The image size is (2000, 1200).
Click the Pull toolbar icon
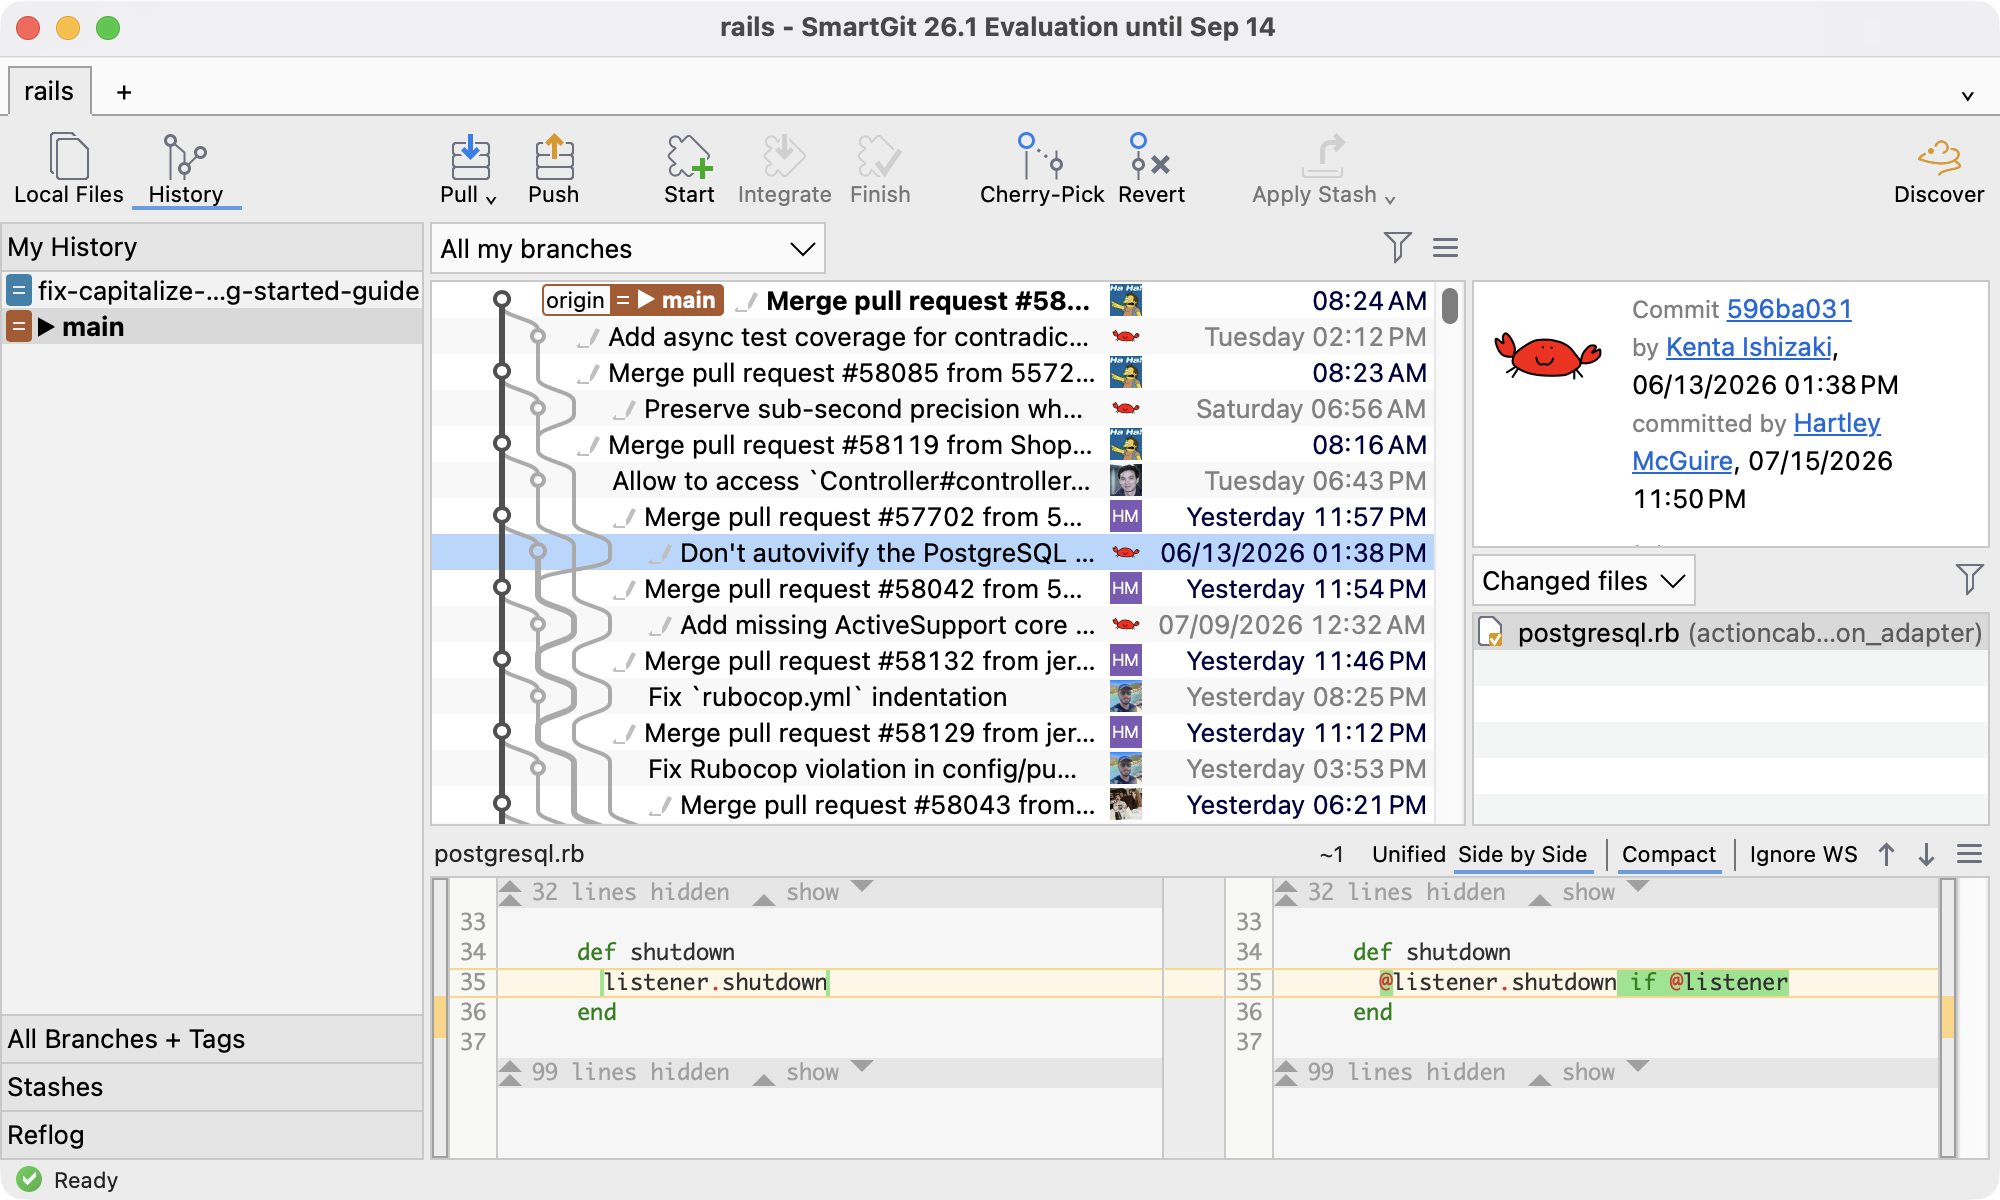coord(470,158)
